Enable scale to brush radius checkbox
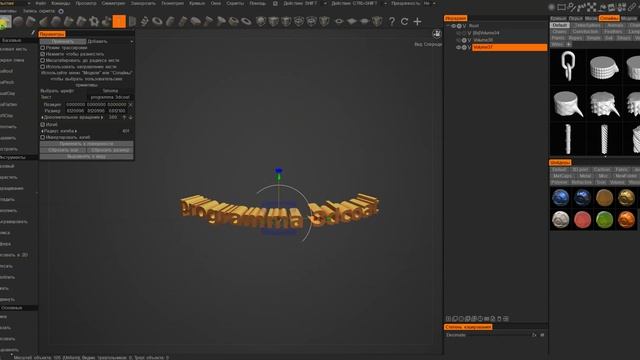 click(x=42, y=60)
